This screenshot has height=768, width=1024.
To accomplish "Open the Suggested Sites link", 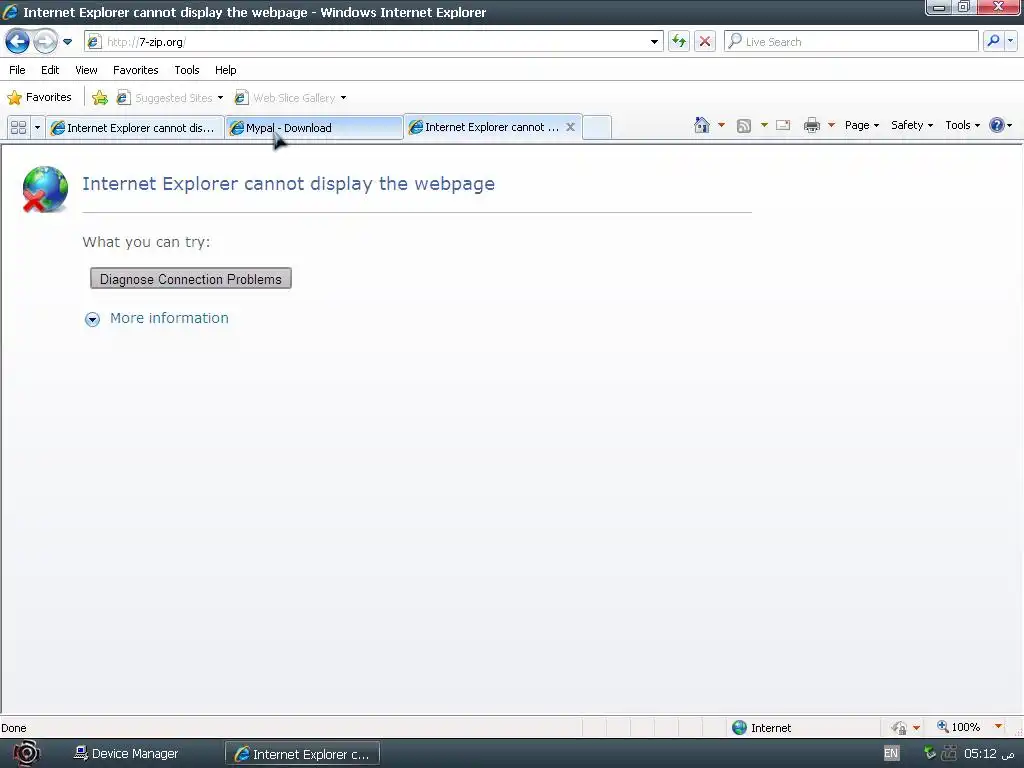I will pos(170,98).
